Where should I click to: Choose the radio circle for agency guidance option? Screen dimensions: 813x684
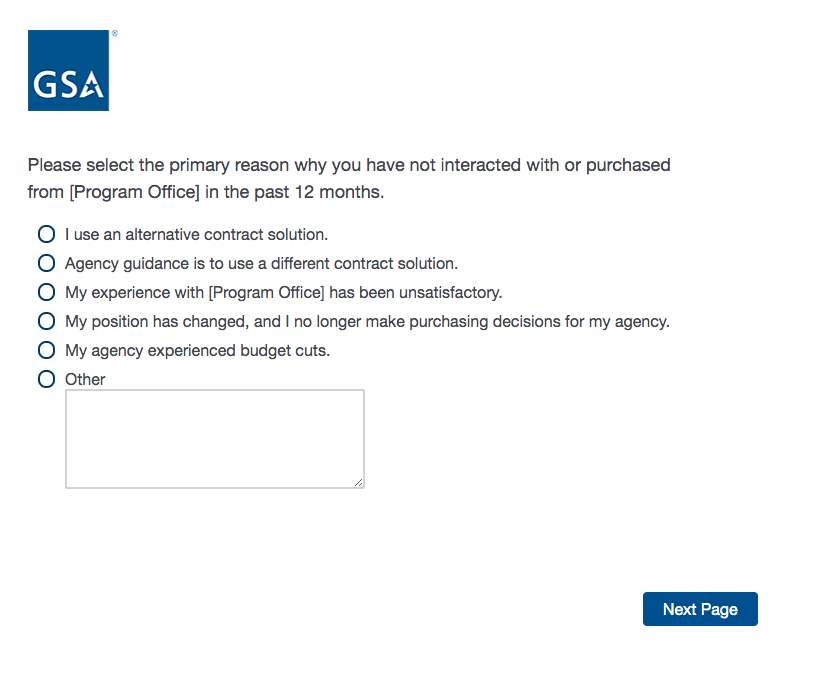click(46, 264)
